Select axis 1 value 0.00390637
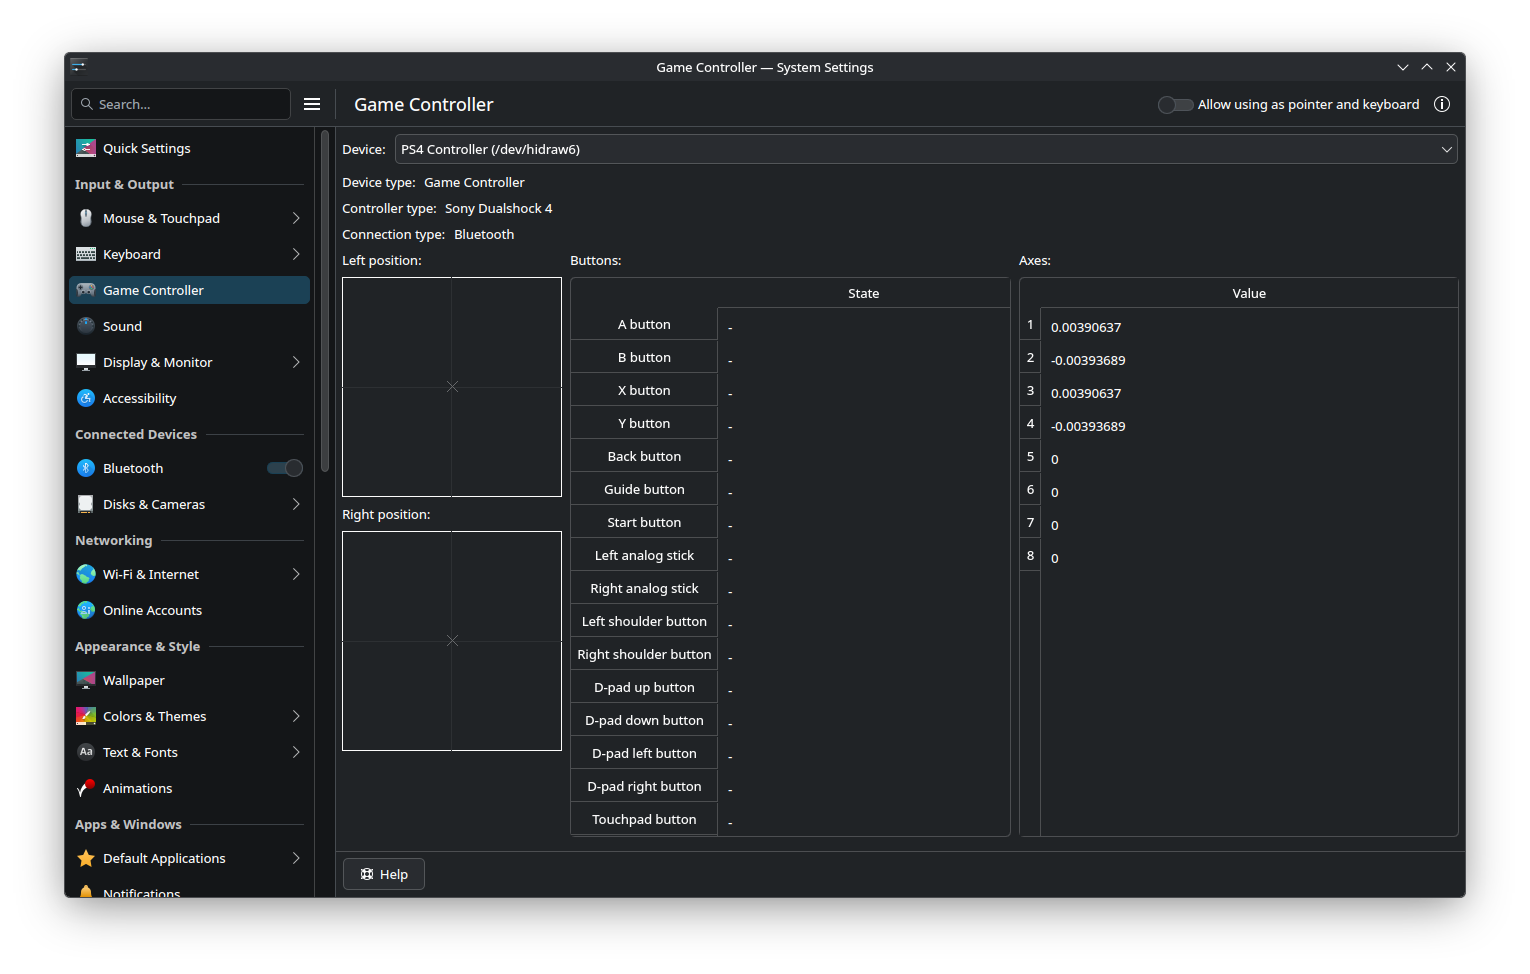 coord(1086,327)
